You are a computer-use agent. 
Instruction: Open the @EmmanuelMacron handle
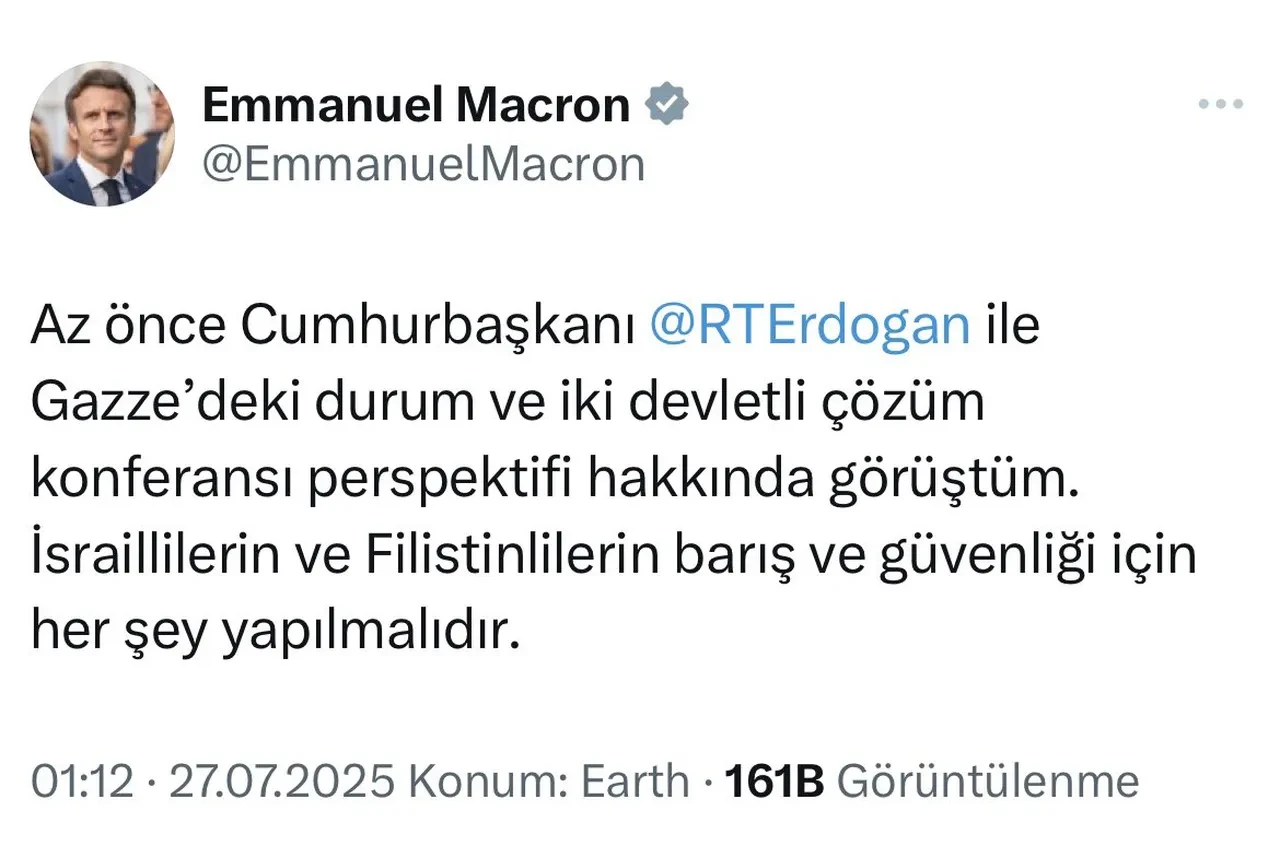(423, 164)
